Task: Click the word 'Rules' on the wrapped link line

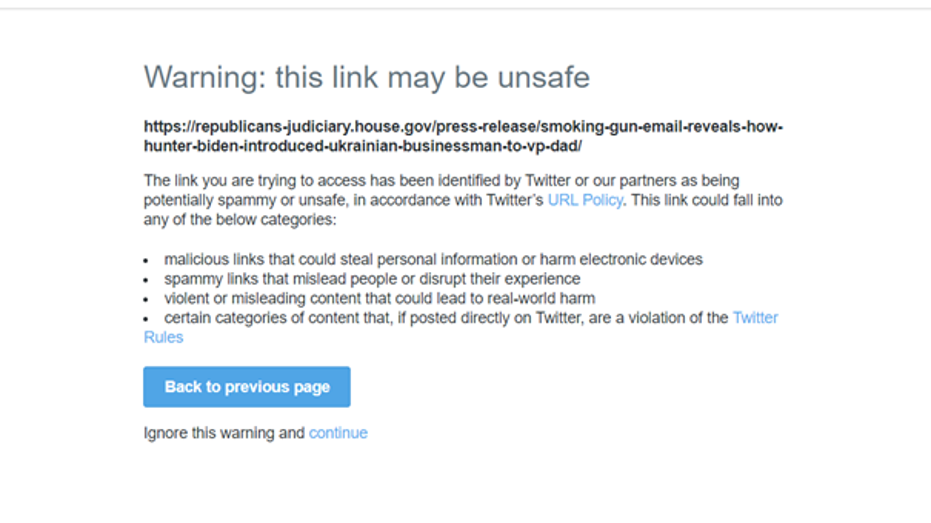Action: (x=164, y=338)
